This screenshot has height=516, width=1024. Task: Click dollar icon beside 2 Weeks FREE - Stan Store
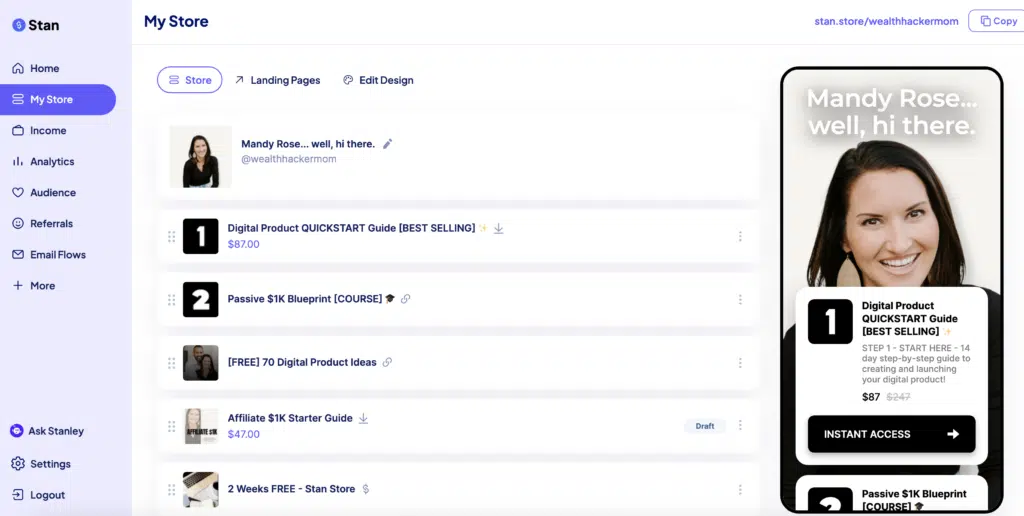(366, 489)
